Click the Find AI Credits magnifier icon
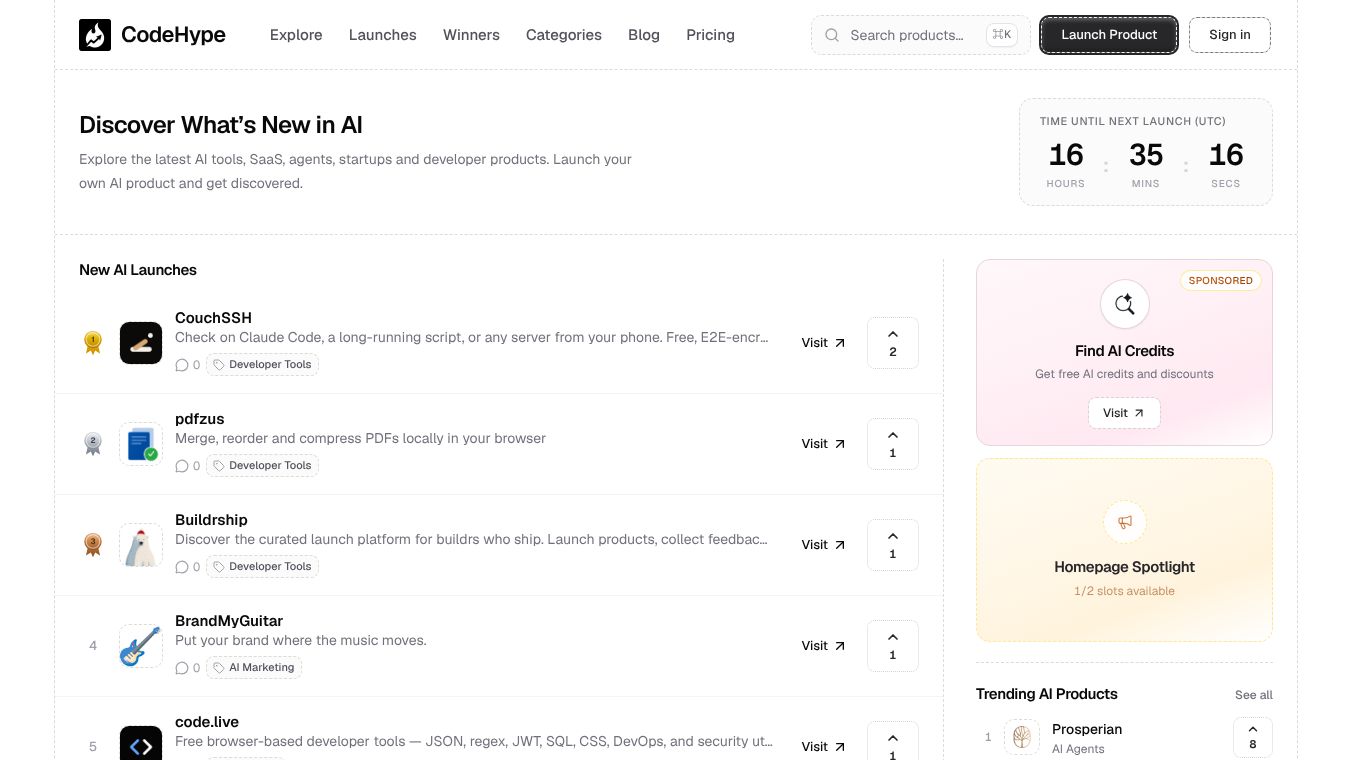Screen dimensions: 1352x760 point(1124,304)
